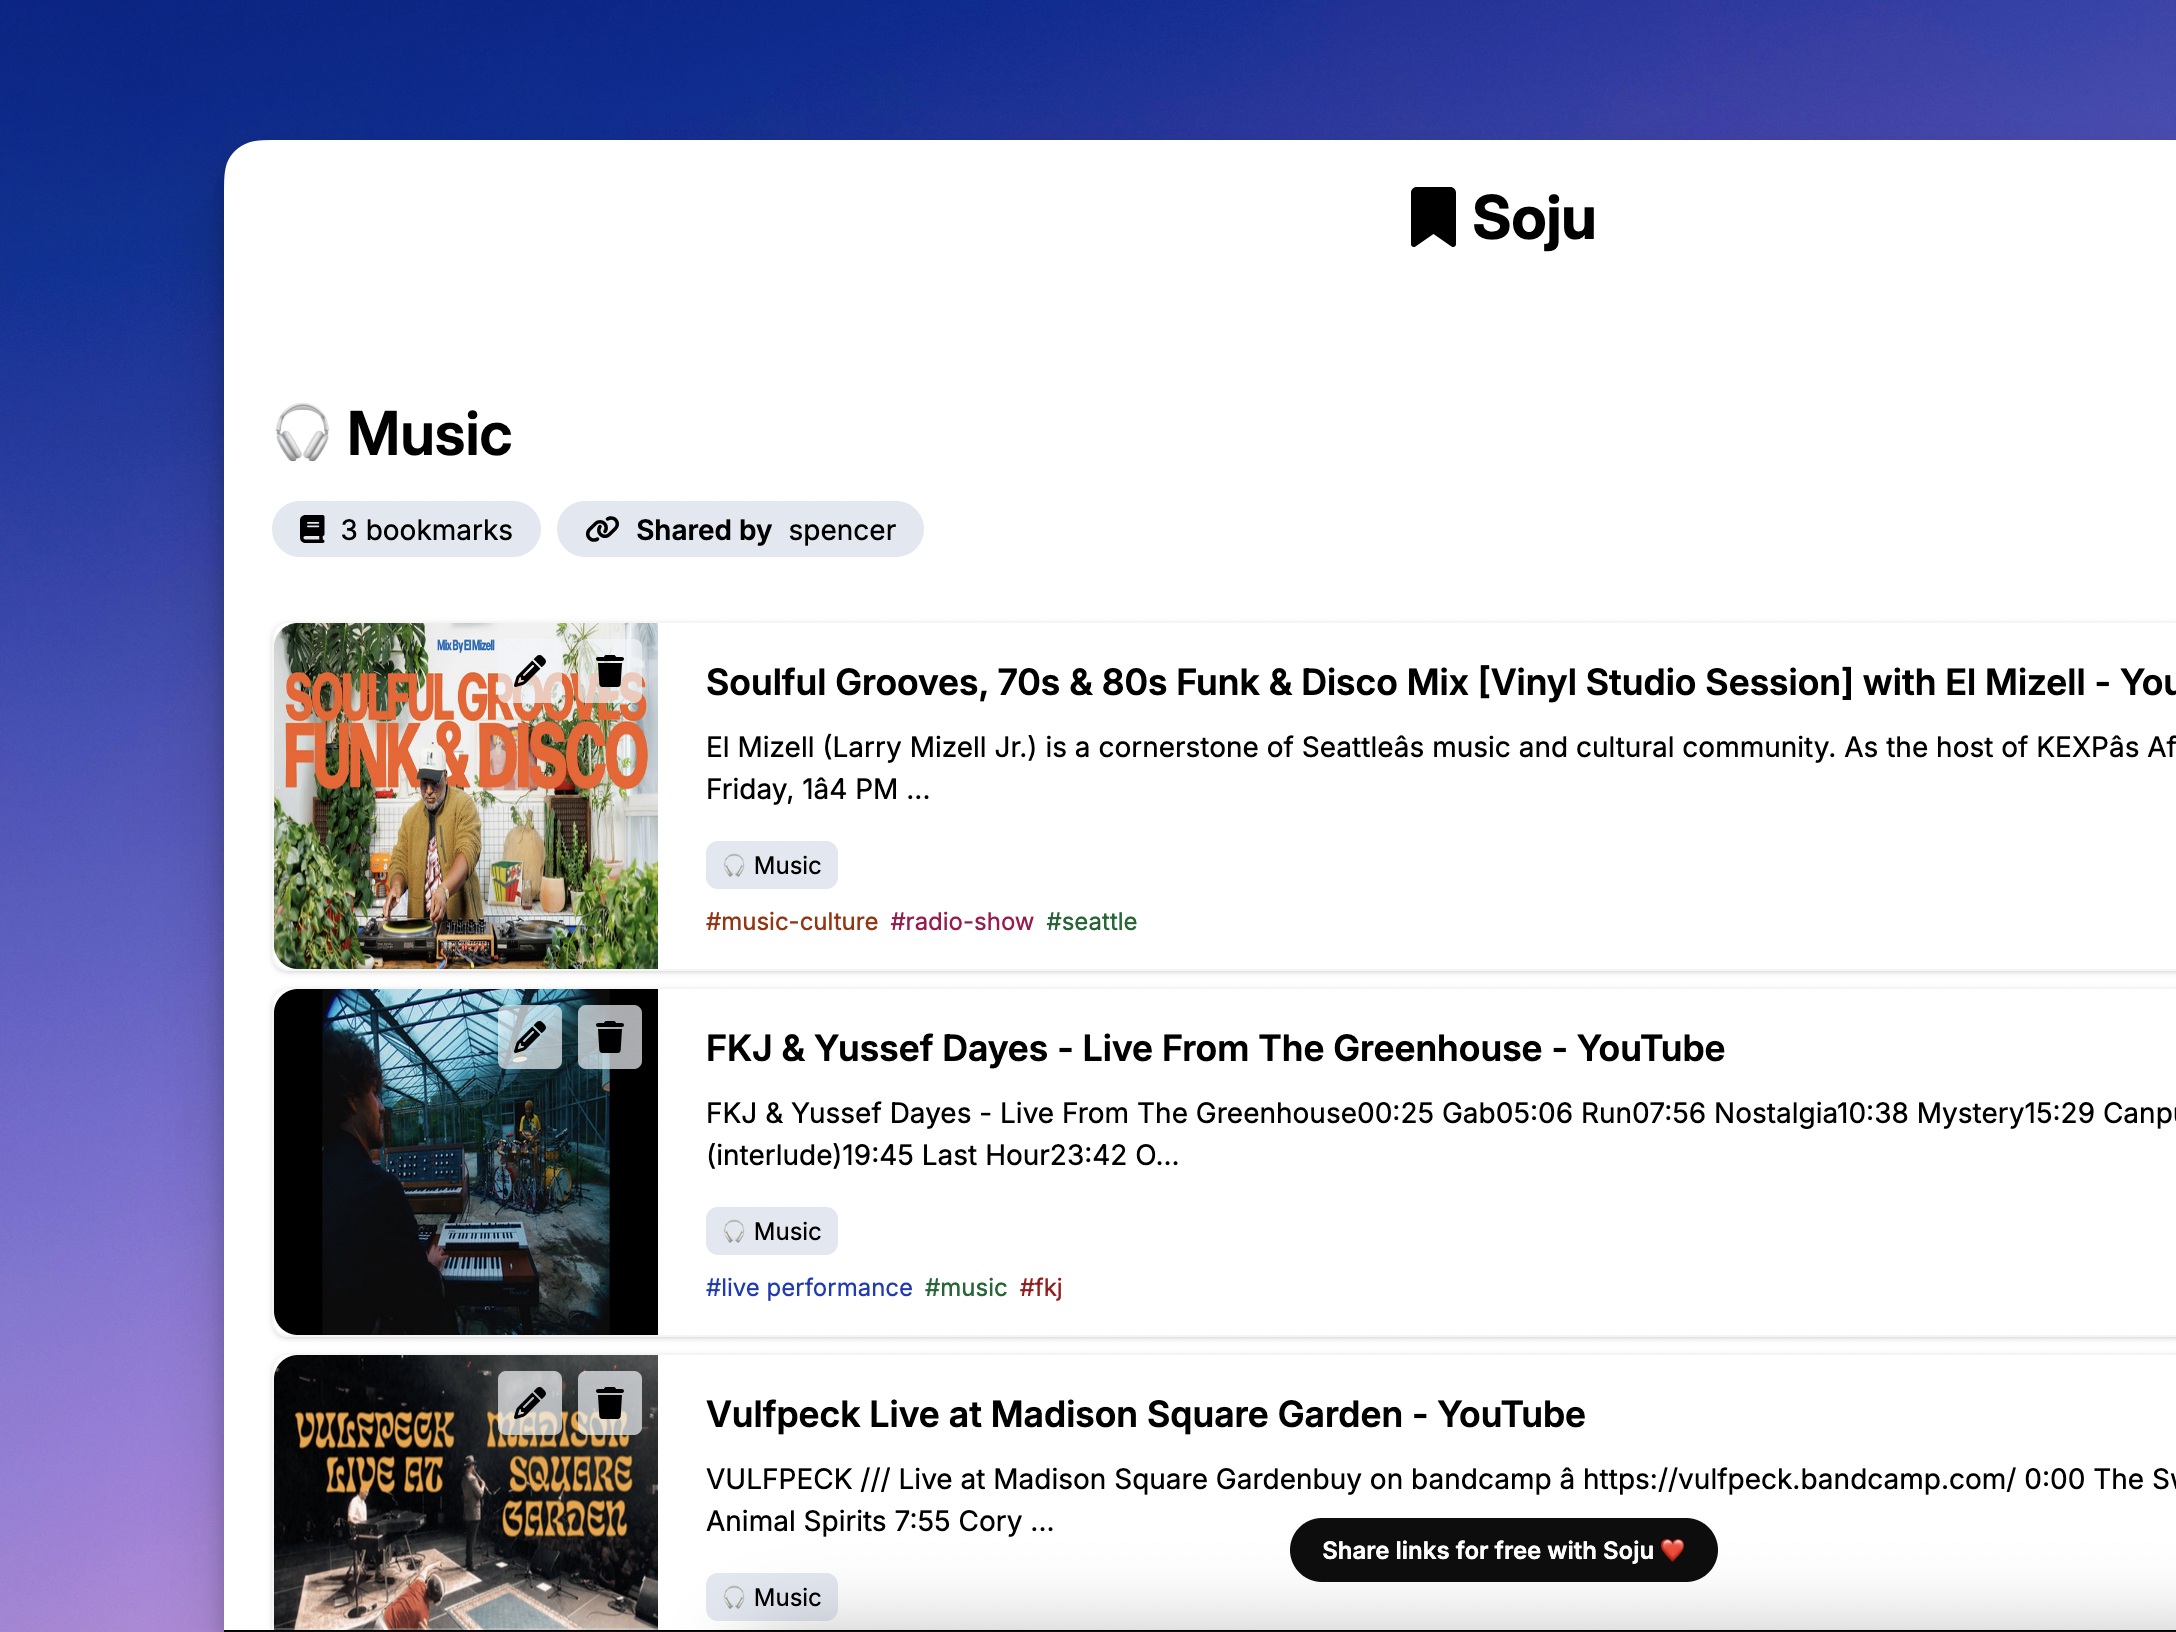Edit the Vulfpeck bookmark with pencil icon
Screen dimensions: 2176x1632
point(530,1403)
